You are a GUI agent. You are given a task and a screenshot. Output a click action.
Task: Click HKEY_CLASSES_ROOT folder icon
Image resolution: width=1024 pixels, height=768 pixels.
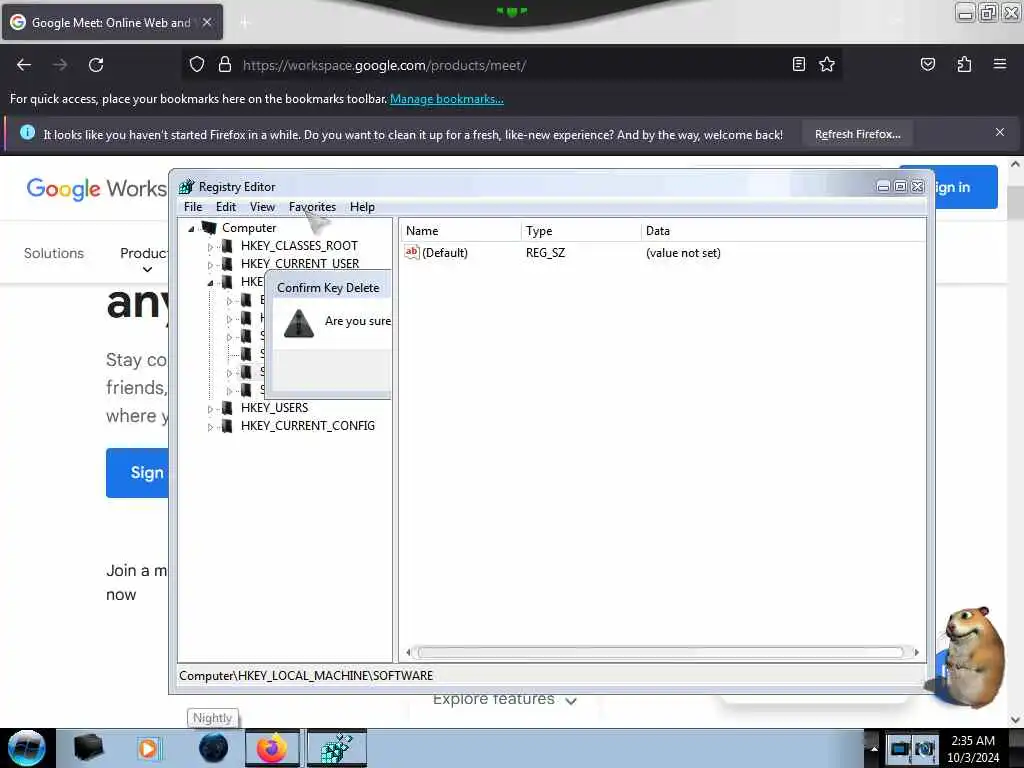227,246
